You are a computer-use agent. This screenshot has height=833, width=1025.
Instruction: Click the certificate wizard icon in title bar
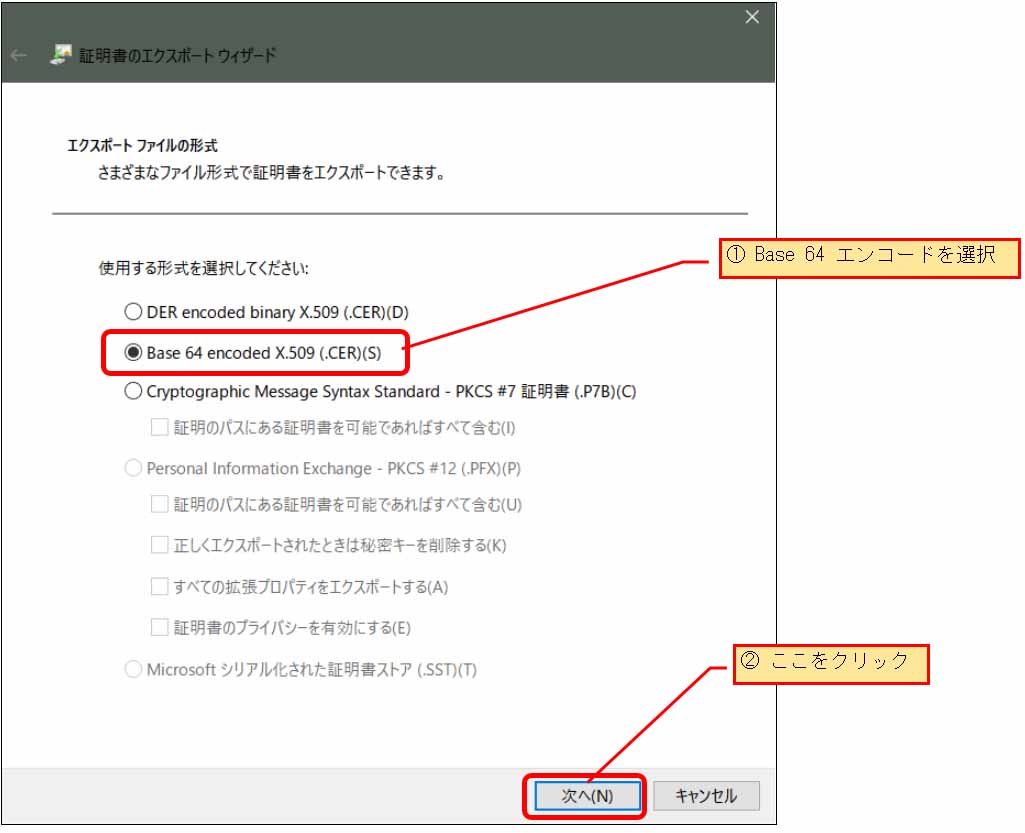tap(61, 55)
